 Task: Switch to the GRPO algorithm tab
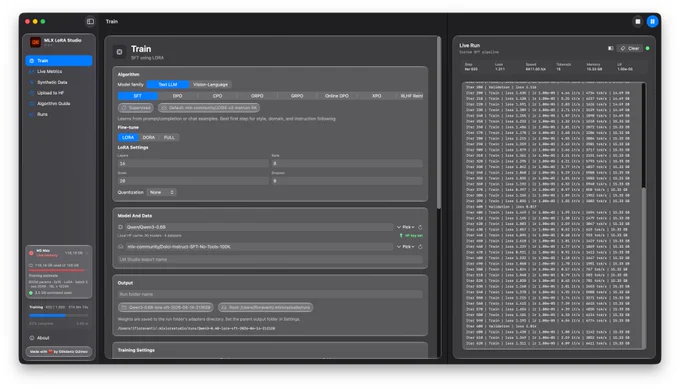point(297,96)
